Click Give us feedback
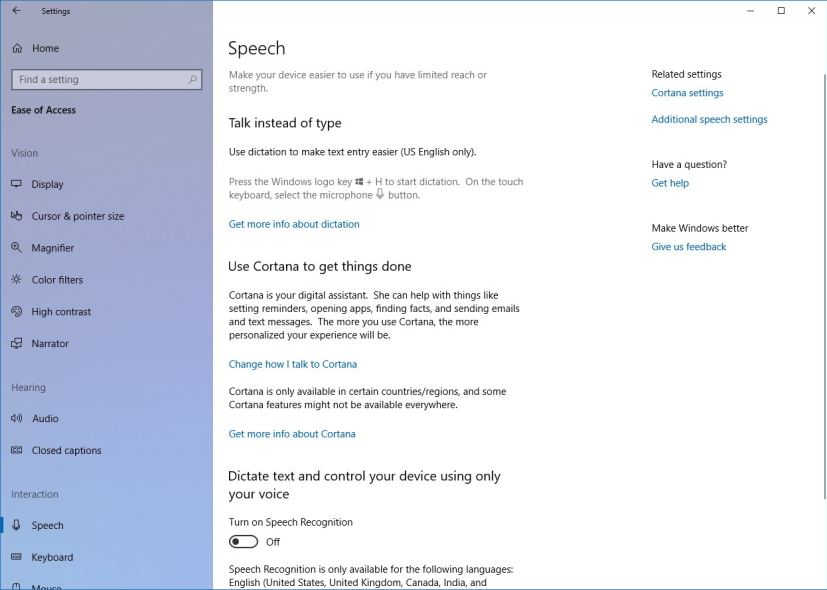Viewport: 827px width, 590px height. coord(688,246)
